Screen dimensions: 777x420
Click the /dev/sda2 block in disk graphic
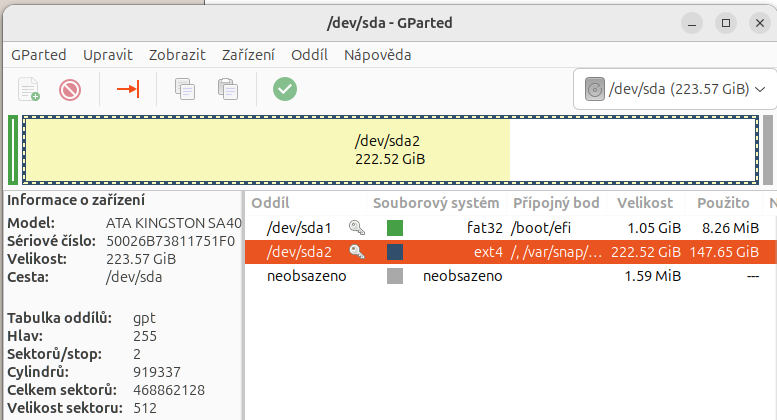(x=390, y=150)
